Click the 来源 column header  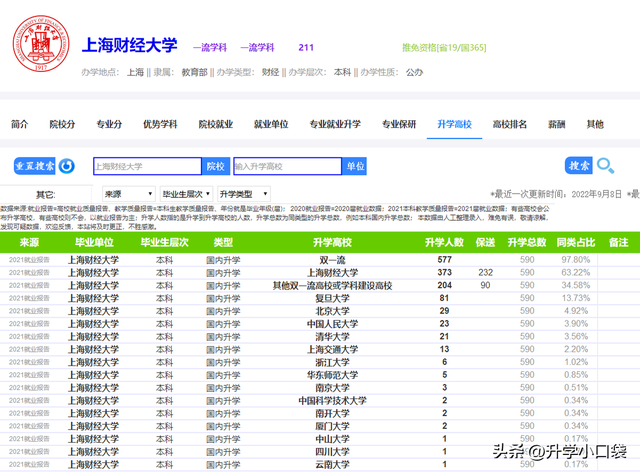click(29, 242)
